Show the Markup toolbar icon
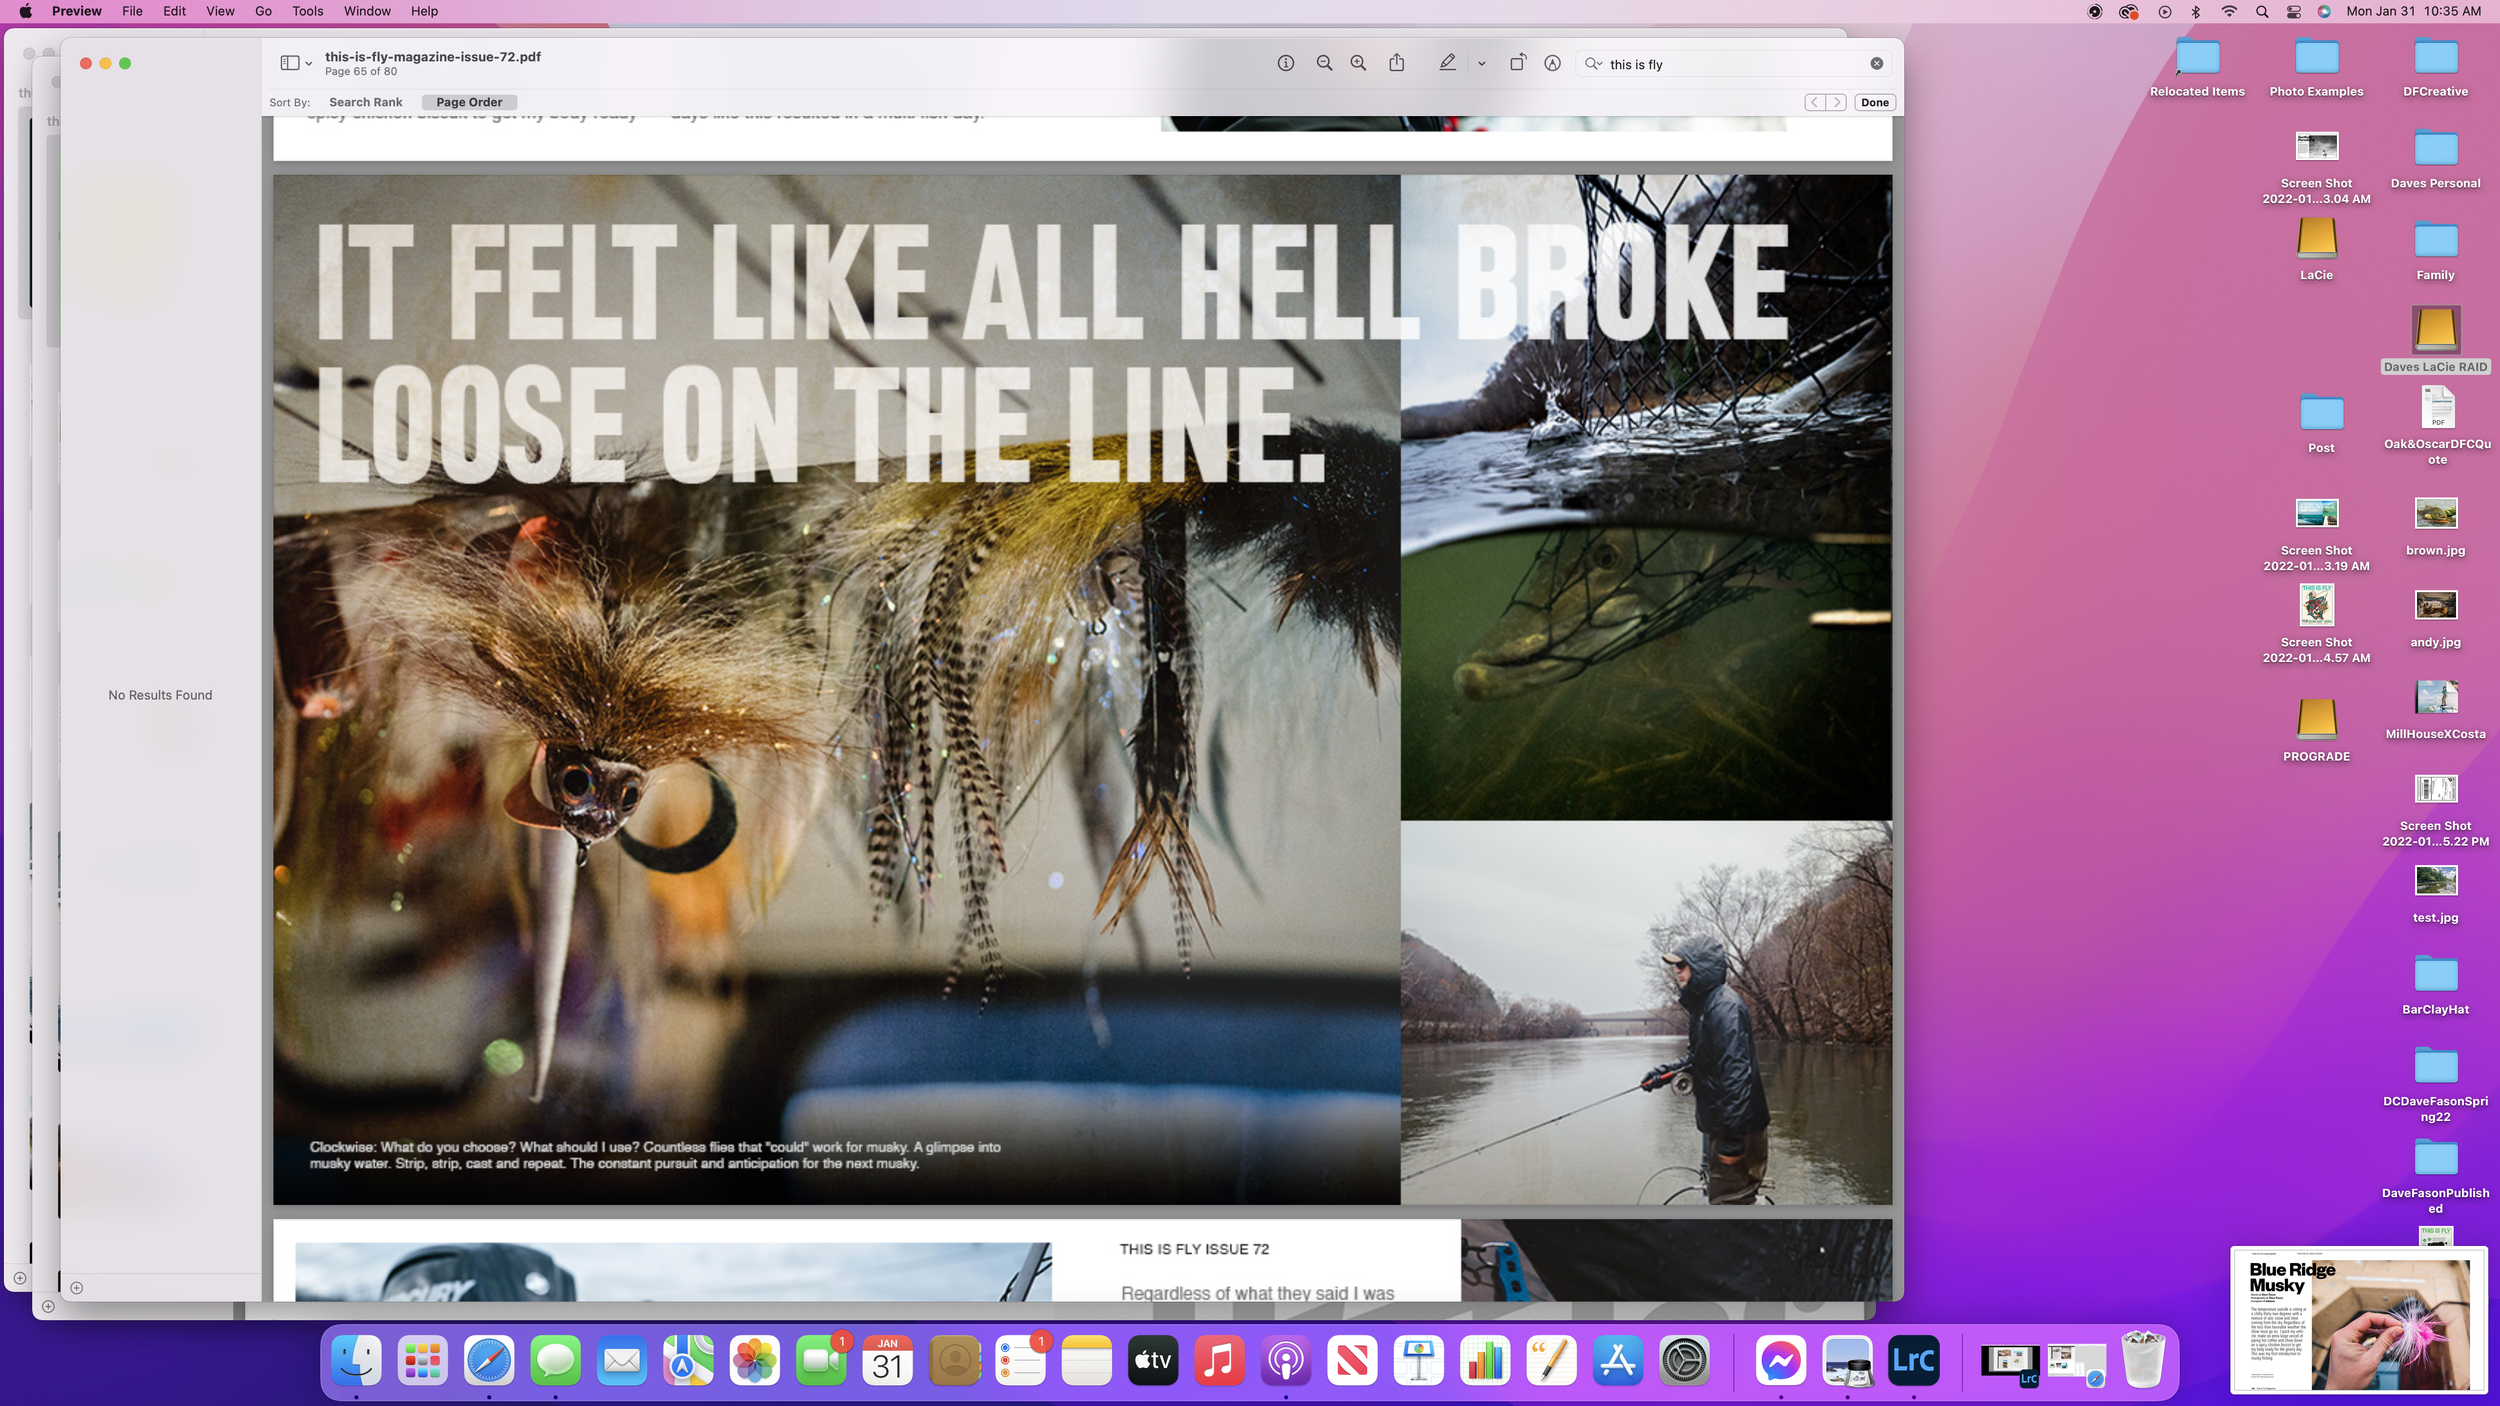Image resolution: width=2500 pixels, height=1406 pixels. 1552,63
